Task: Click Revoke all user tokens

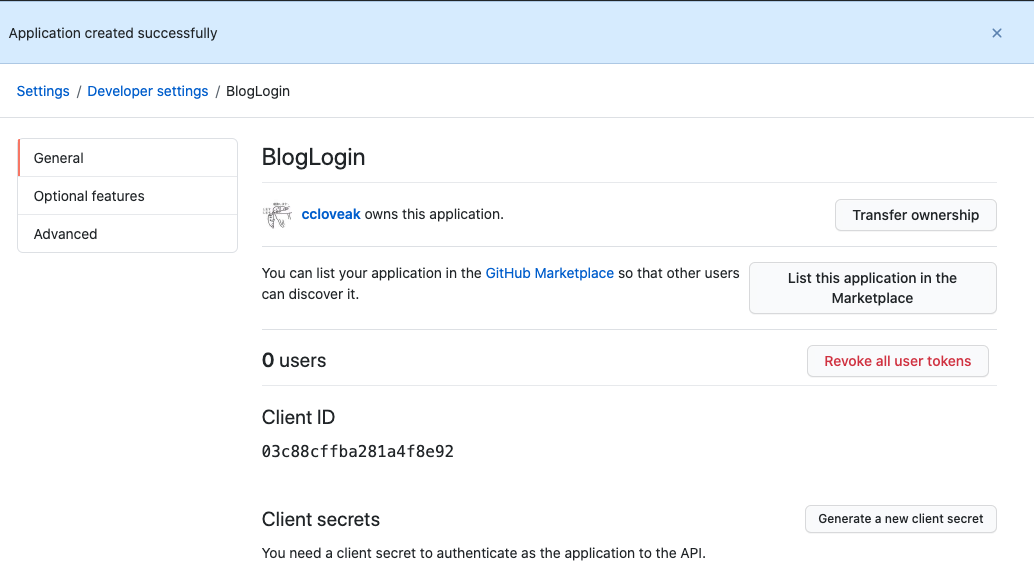Action: coord(897,361)
